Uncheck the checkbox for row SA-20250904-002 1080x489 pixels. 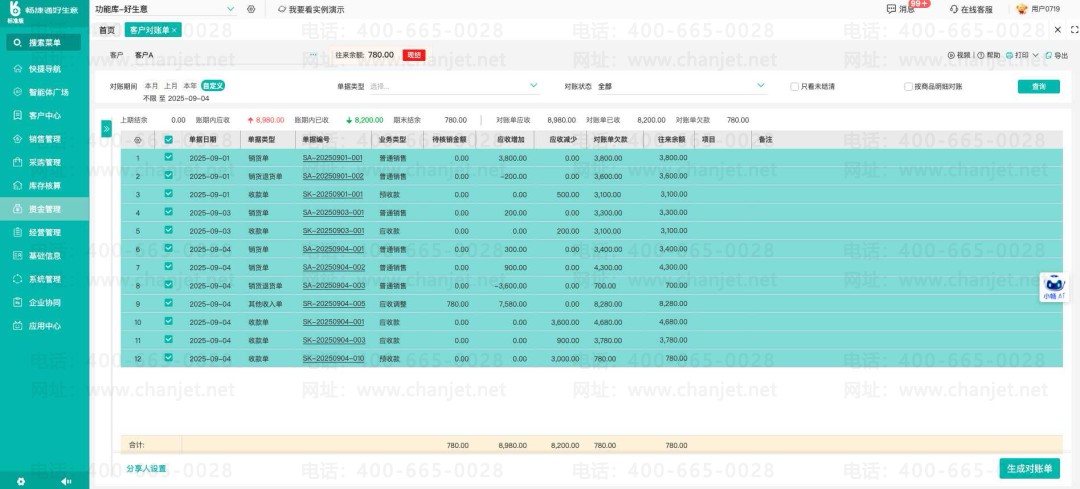169,266
